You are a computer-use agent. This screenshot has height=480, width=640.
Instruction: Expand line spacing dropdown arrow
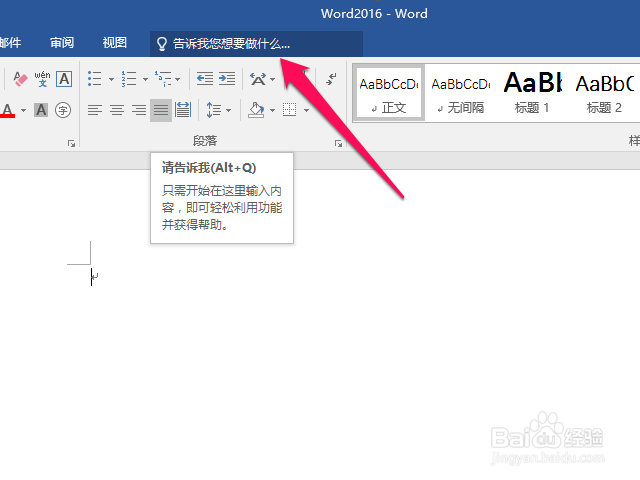coord(229,110)
